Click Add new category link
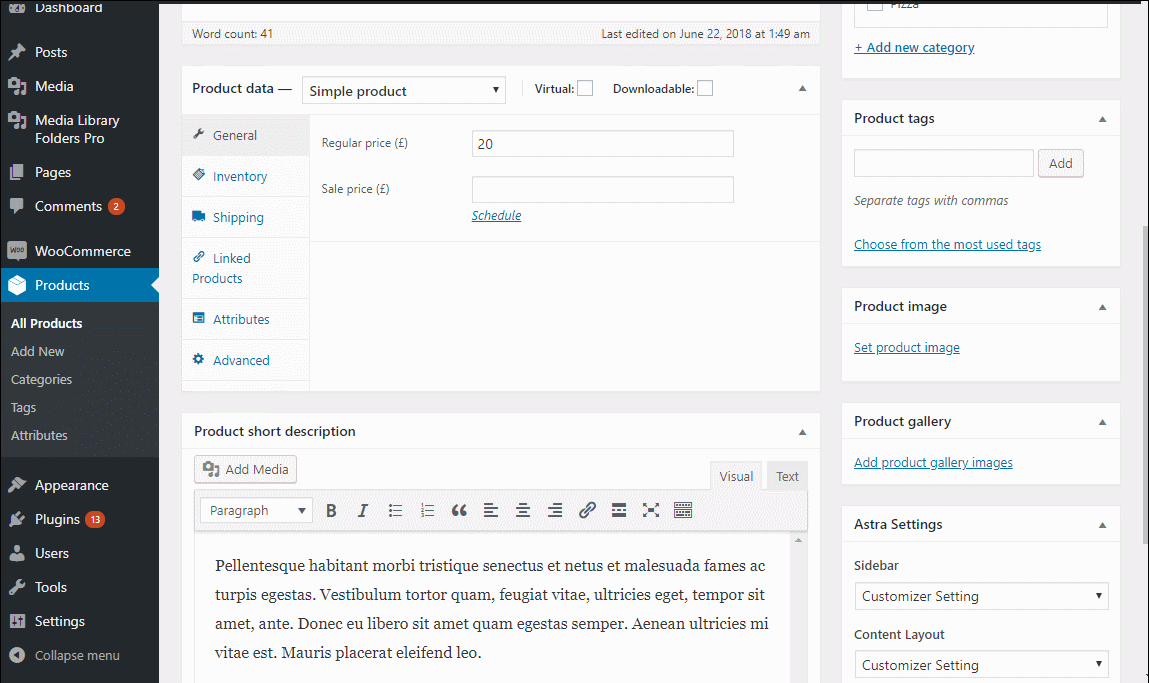 [914, 48]
